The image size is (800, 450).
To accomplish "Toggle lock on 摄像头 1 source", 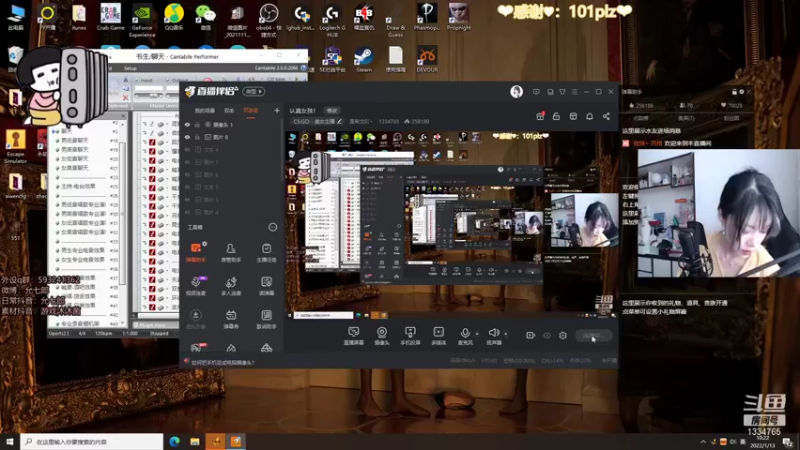I will click(x=197, y=124).
